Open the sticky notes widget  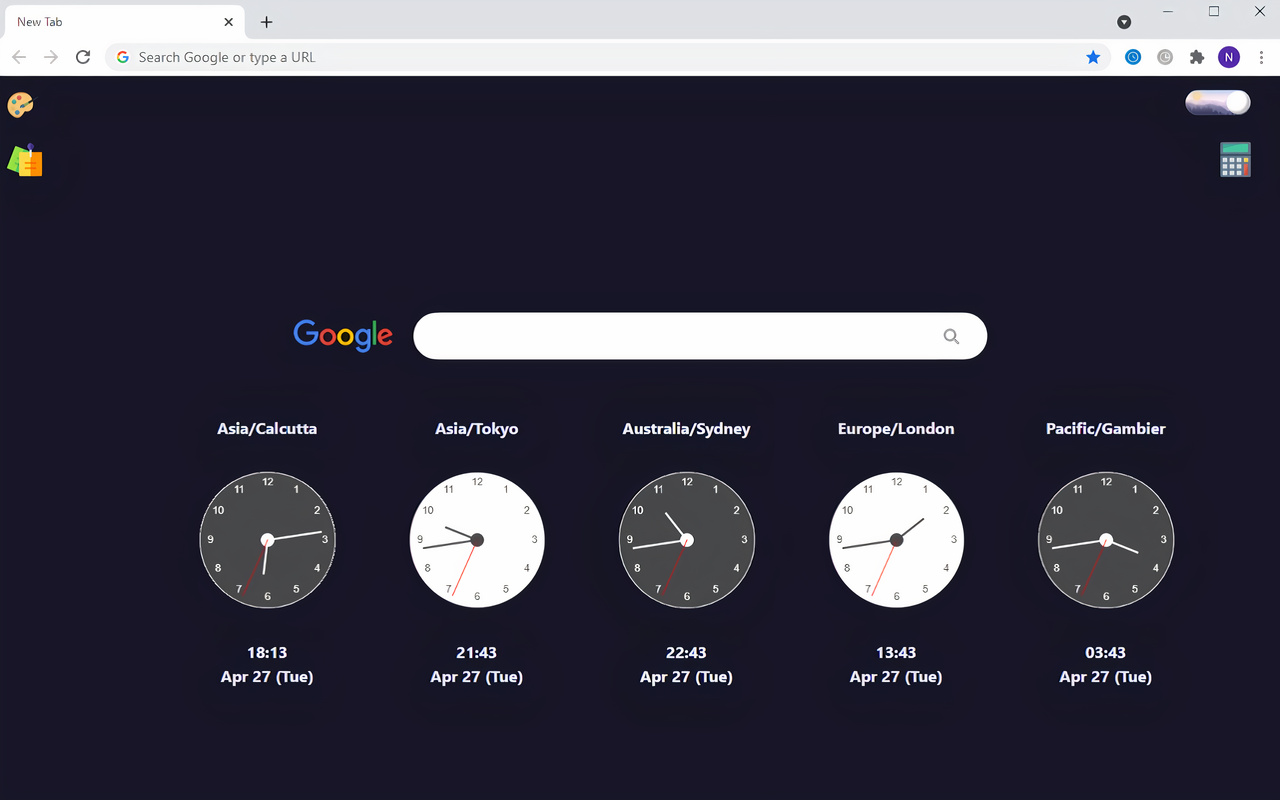[25, 160]
